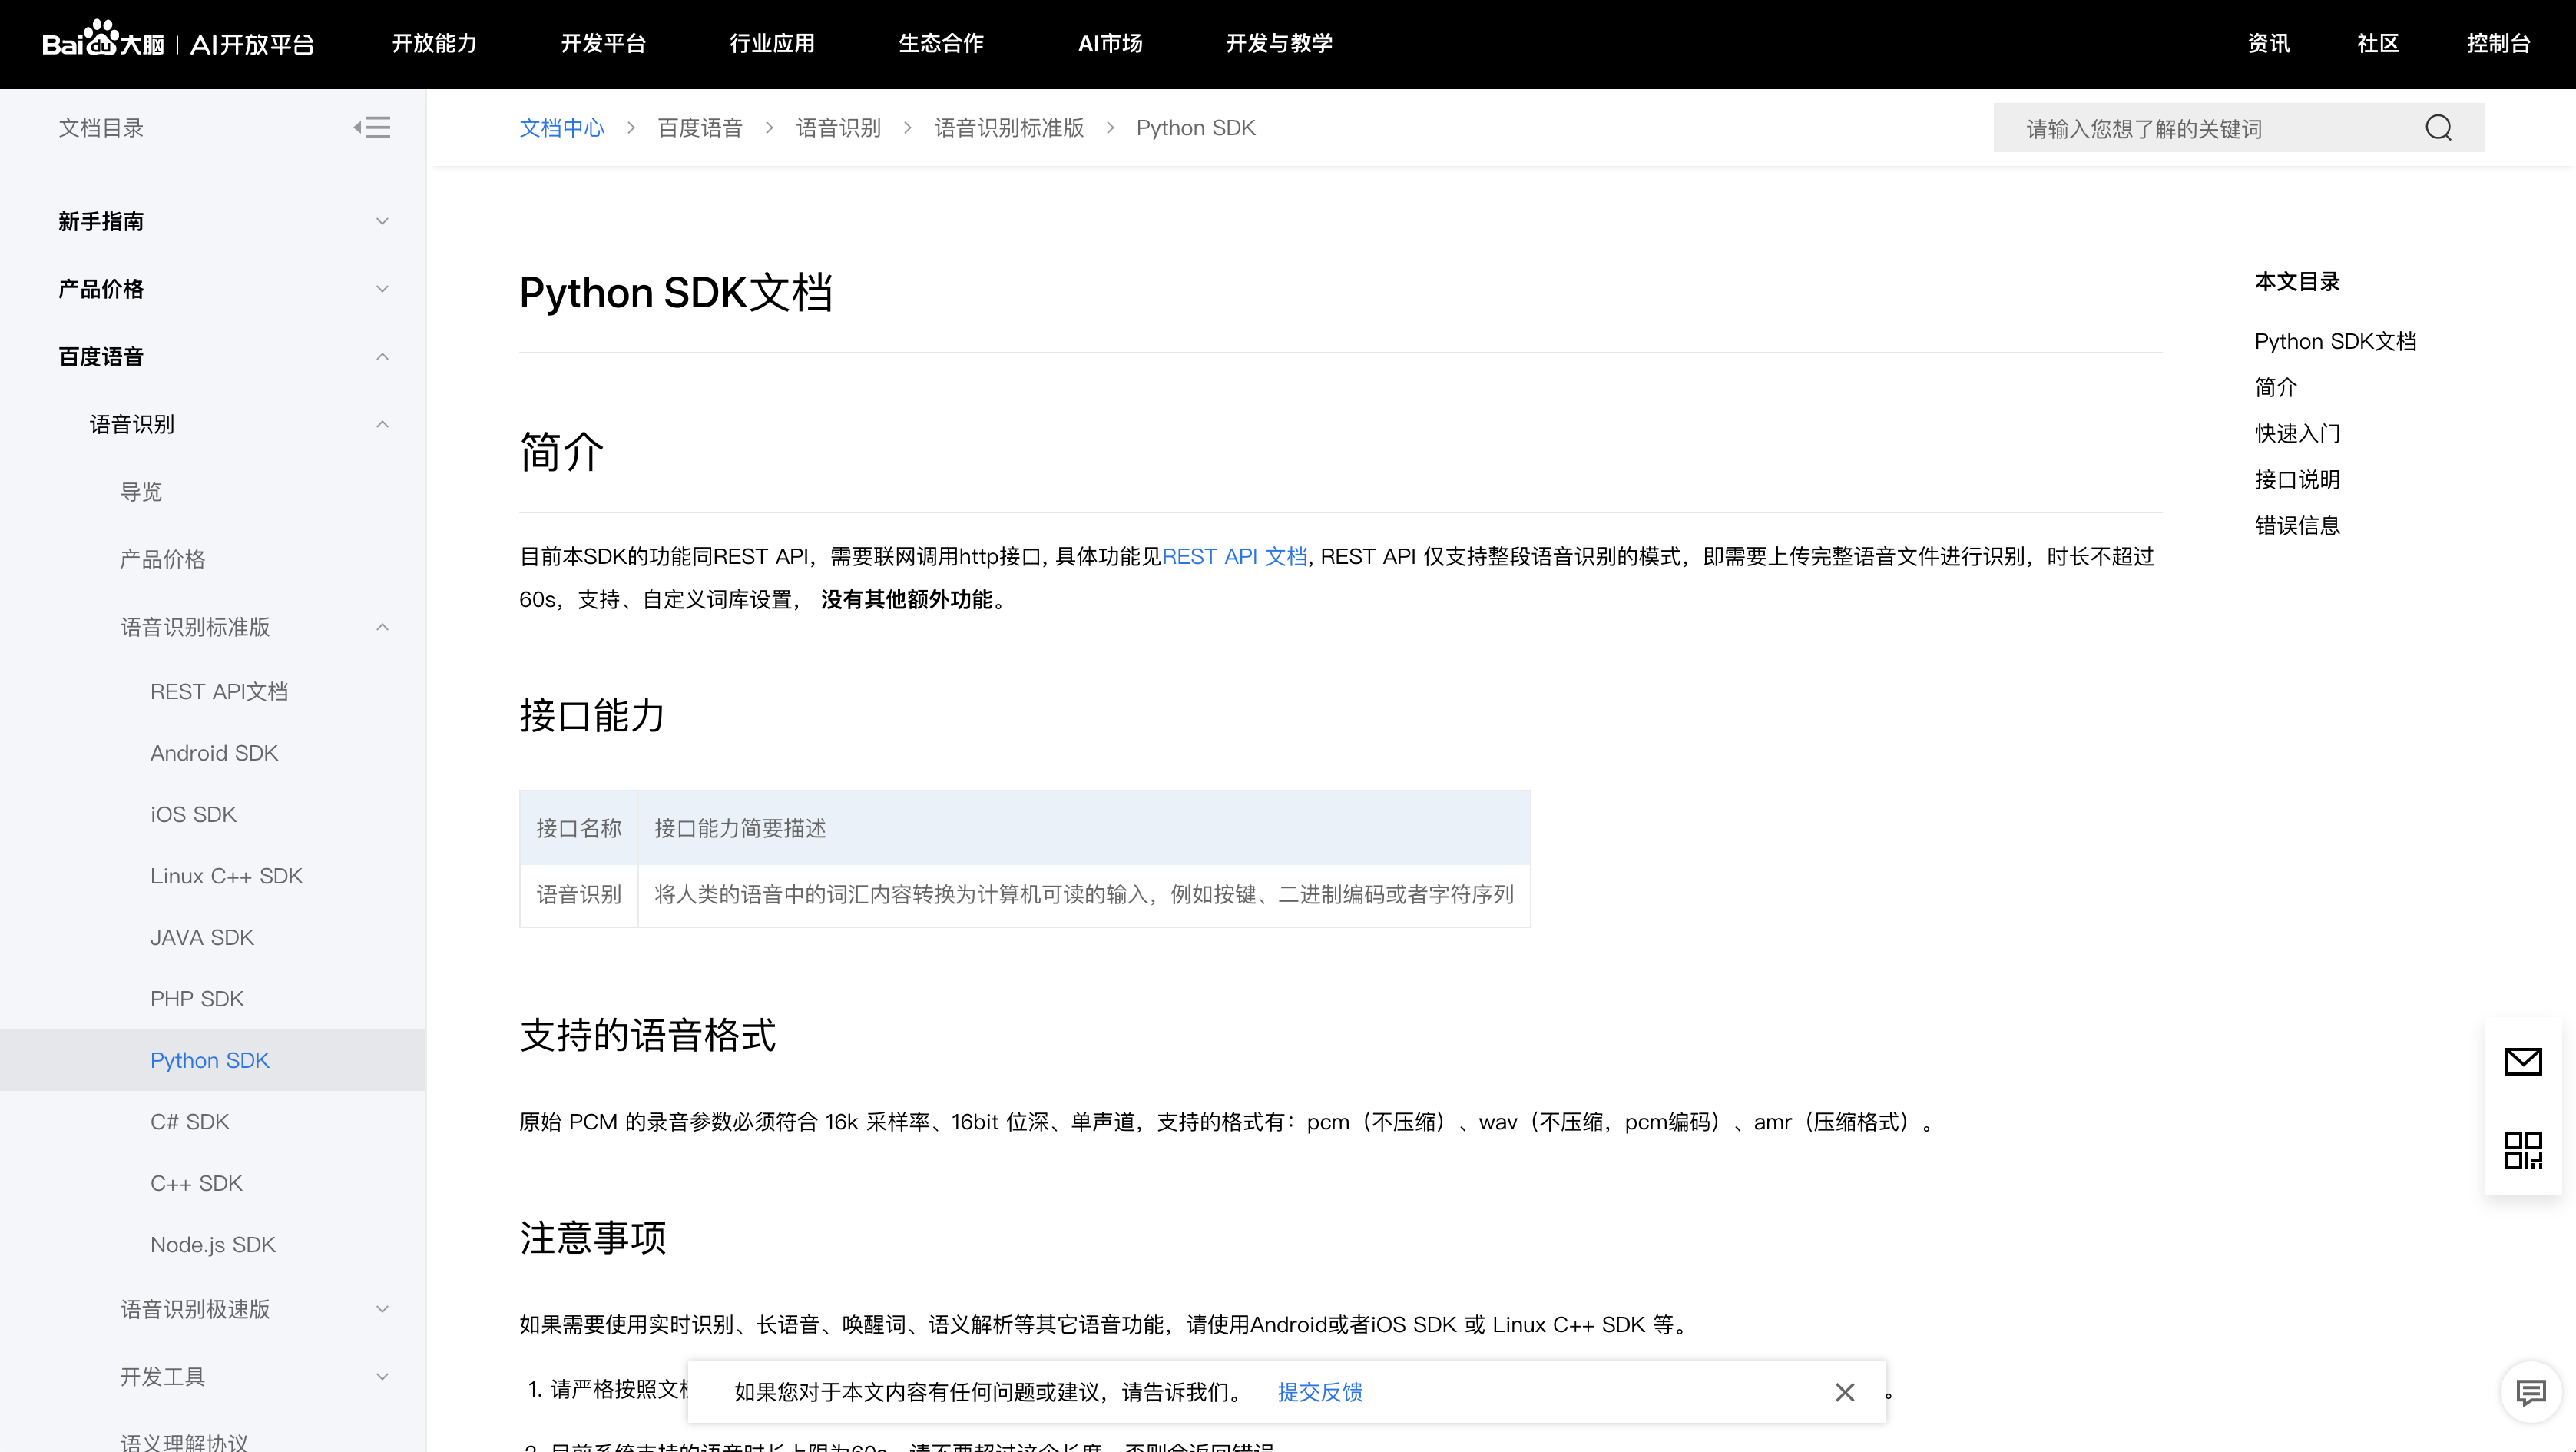Collapse the 百度语音 section
This screenshot has height=1452, width=2576.
(x=382, y=357)
